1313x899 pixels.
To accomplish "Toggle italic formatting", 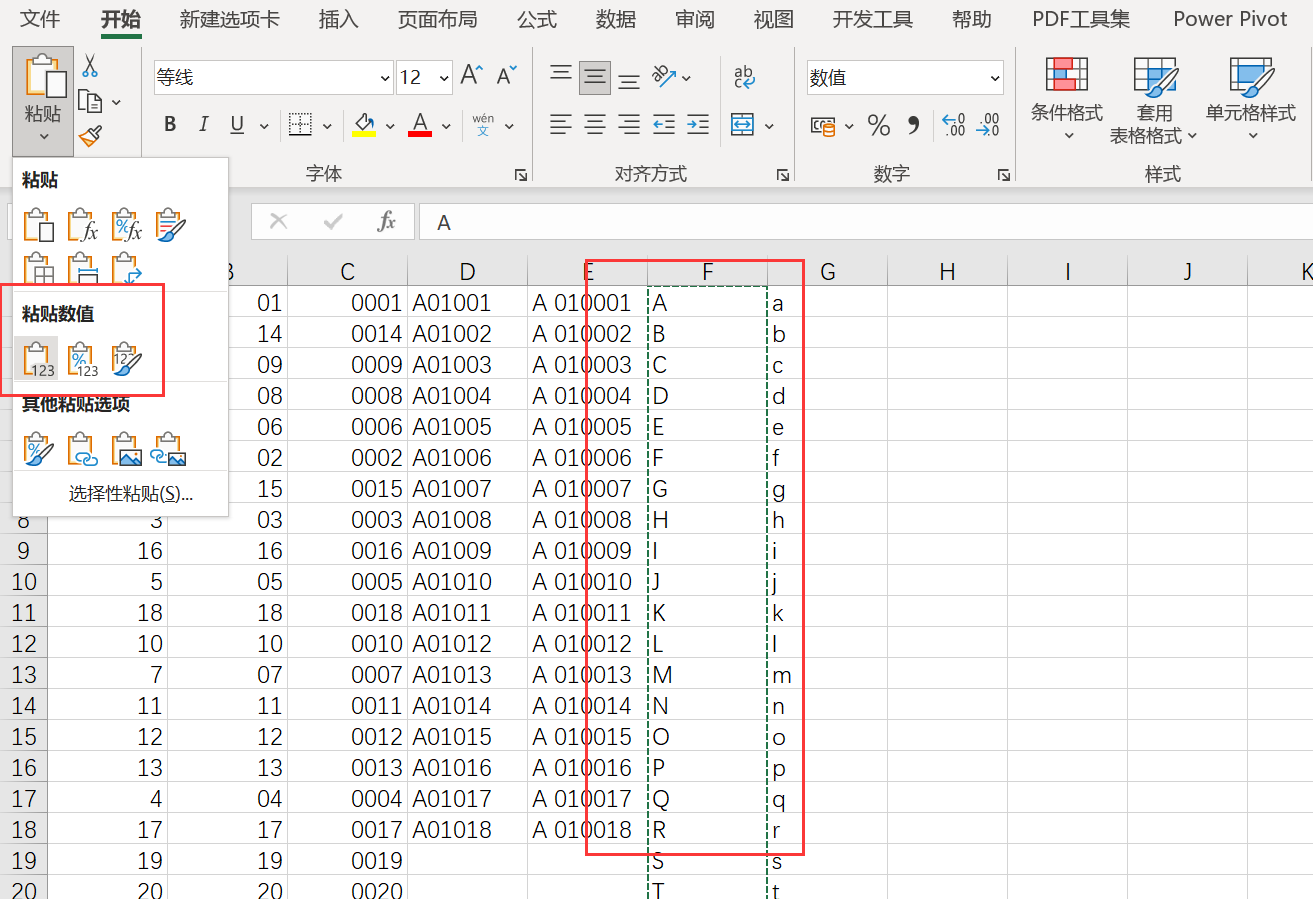I will pyautogui.click(x=203, y=124).
